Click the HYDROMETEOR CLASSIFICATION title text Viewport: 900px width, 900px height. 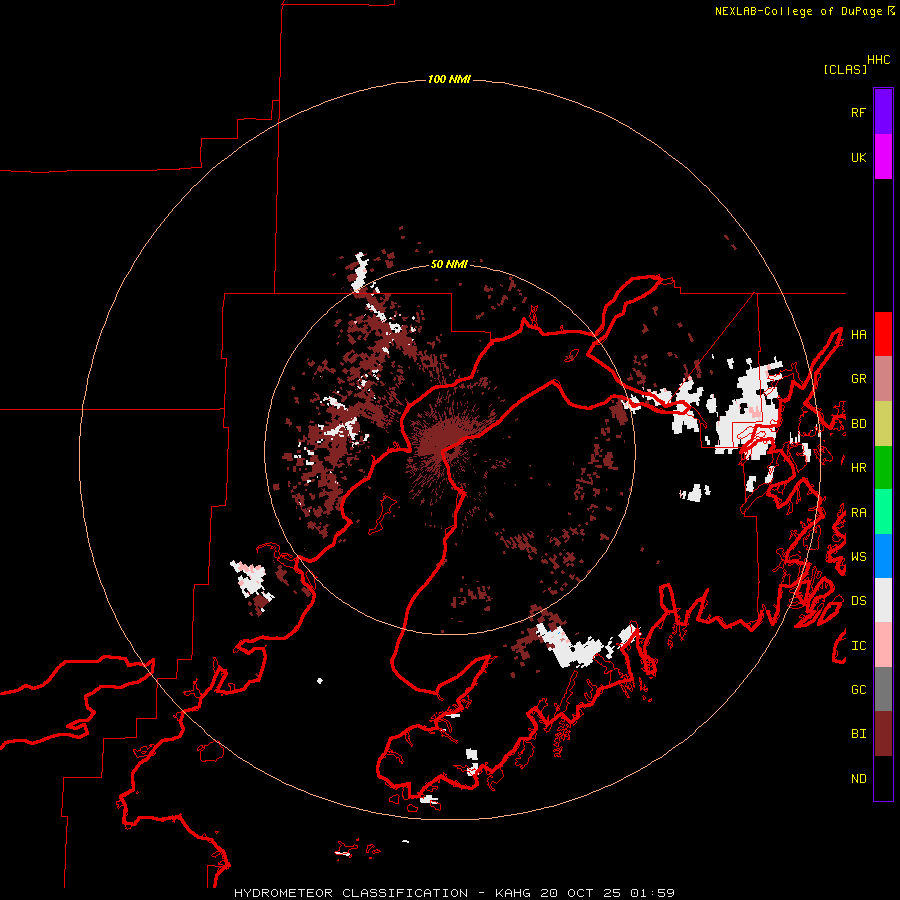point(351,893)
